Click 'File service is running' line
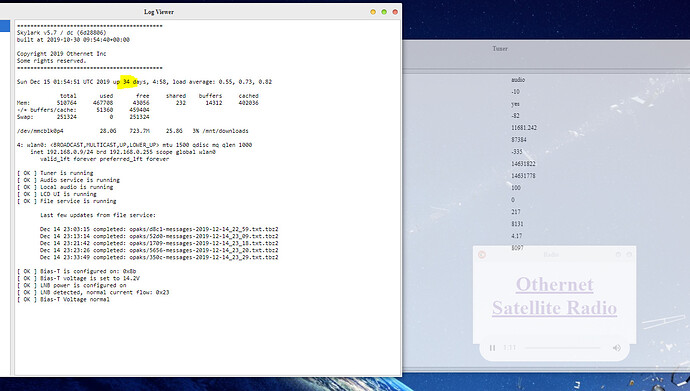Viewport: 690px width, 391px height. (x=66, y=201)
